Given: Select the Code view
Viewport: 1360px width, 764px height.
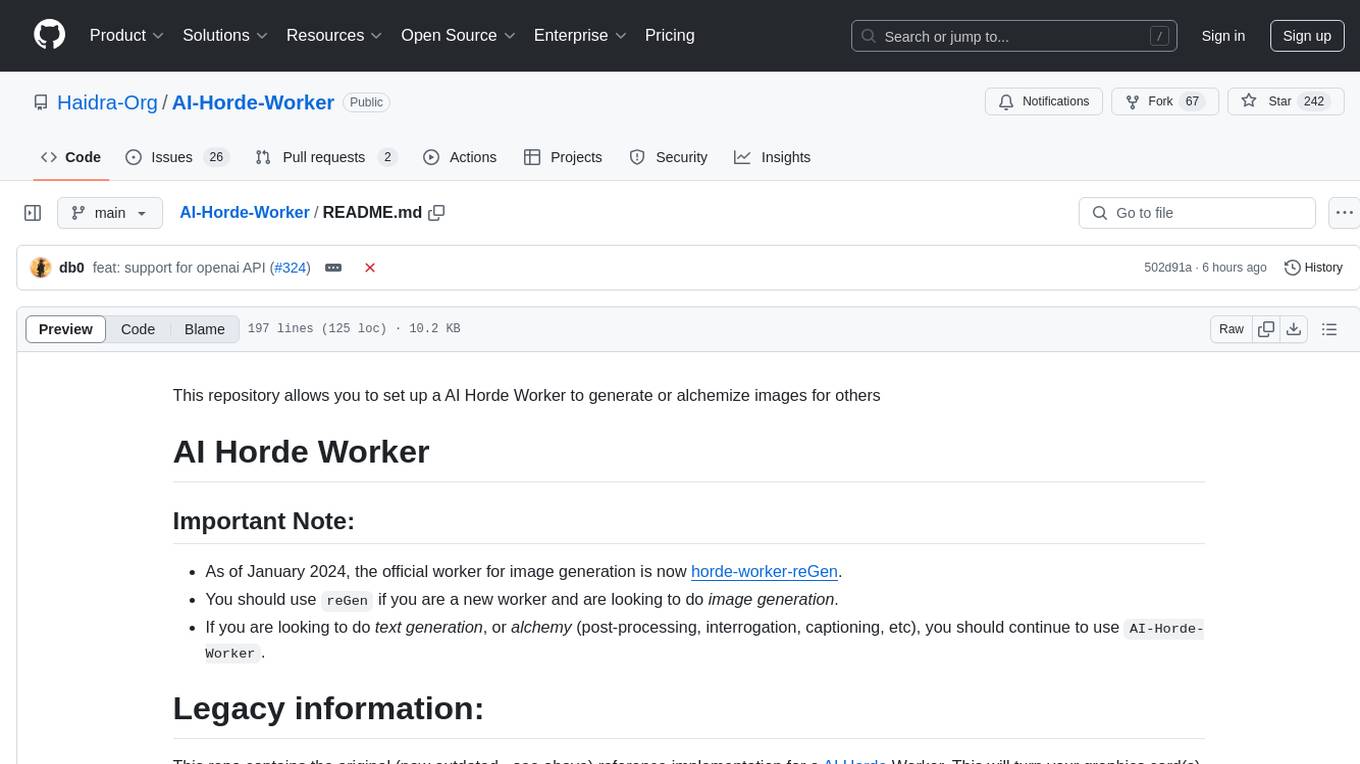Looking at the screenshot, I should click(x=138, y=329).
